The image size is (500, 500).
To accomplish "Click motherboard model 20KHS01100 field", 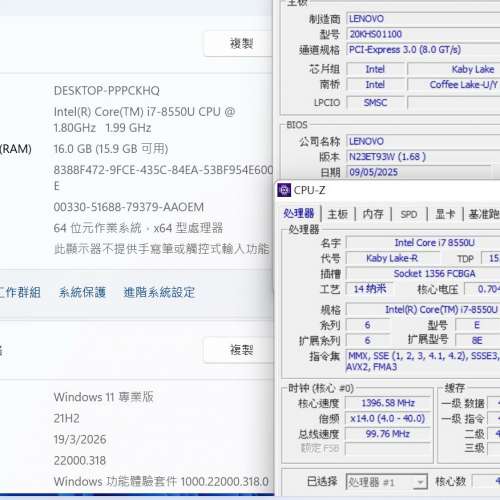I will point(423,34).
